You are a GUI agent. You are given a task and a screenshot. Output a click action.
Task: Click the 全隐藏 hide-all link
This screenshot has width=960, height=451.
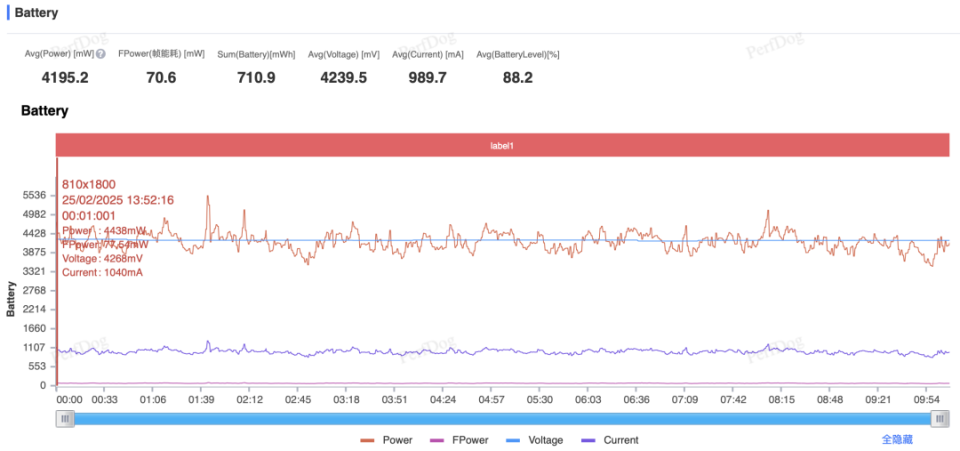(x=897, y=439)
